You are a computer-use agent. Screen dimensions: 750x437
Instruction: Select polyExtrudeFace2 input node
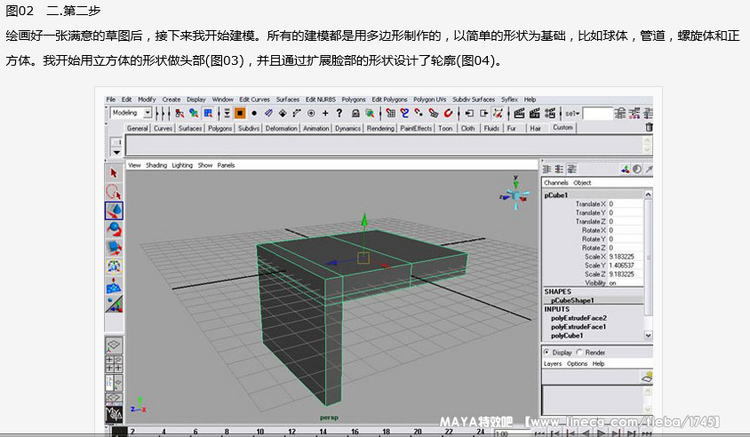coord(579,318)
